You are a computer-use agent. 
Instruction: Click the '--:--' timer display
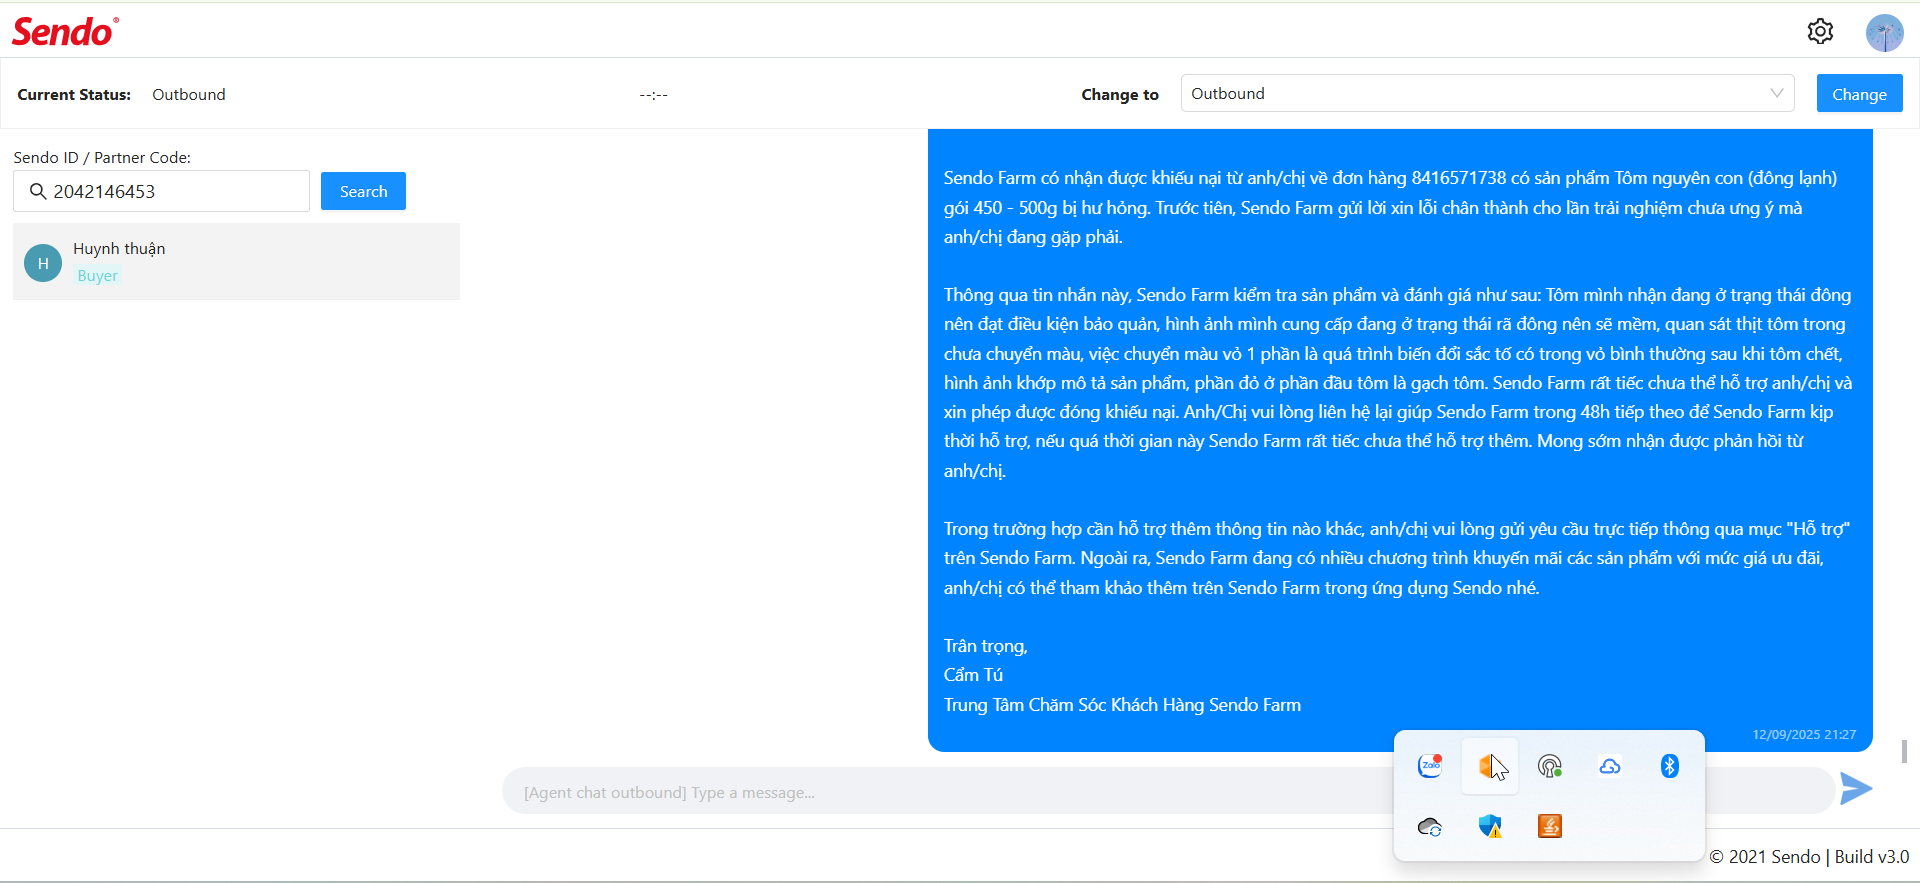point(653,95)
